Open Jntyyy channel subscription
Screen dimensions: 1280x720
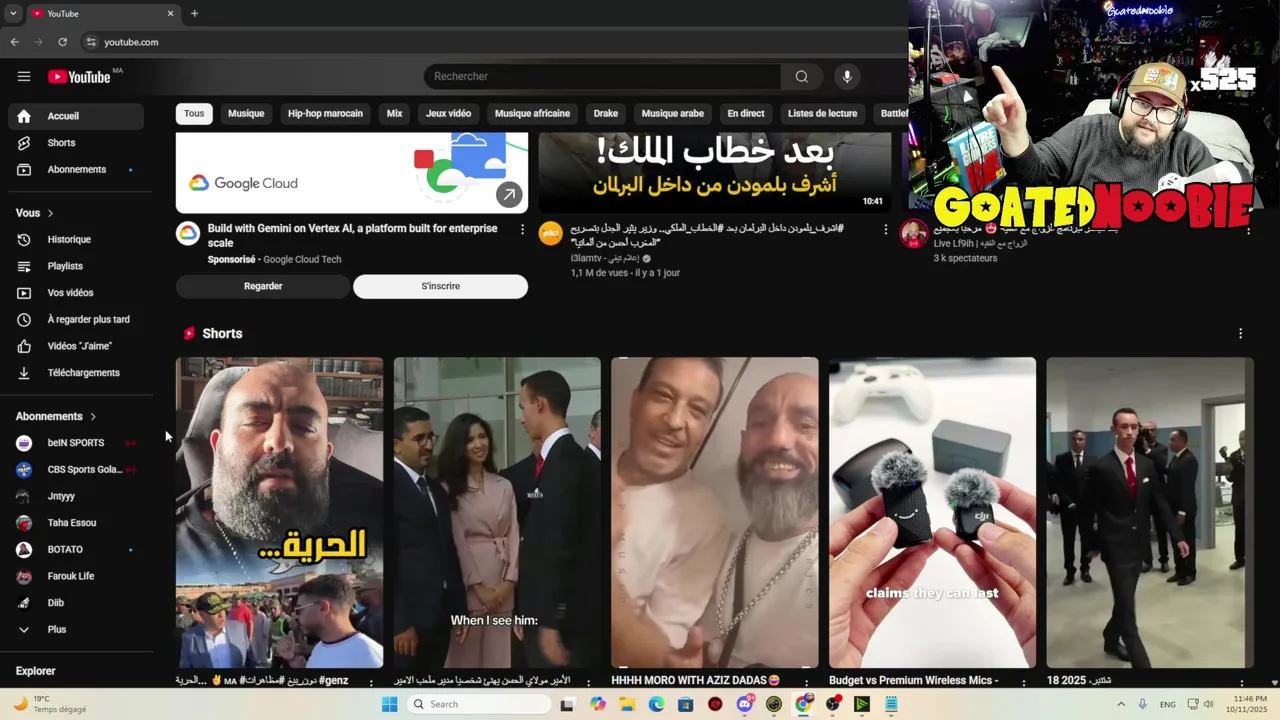(x=76, y=496)
